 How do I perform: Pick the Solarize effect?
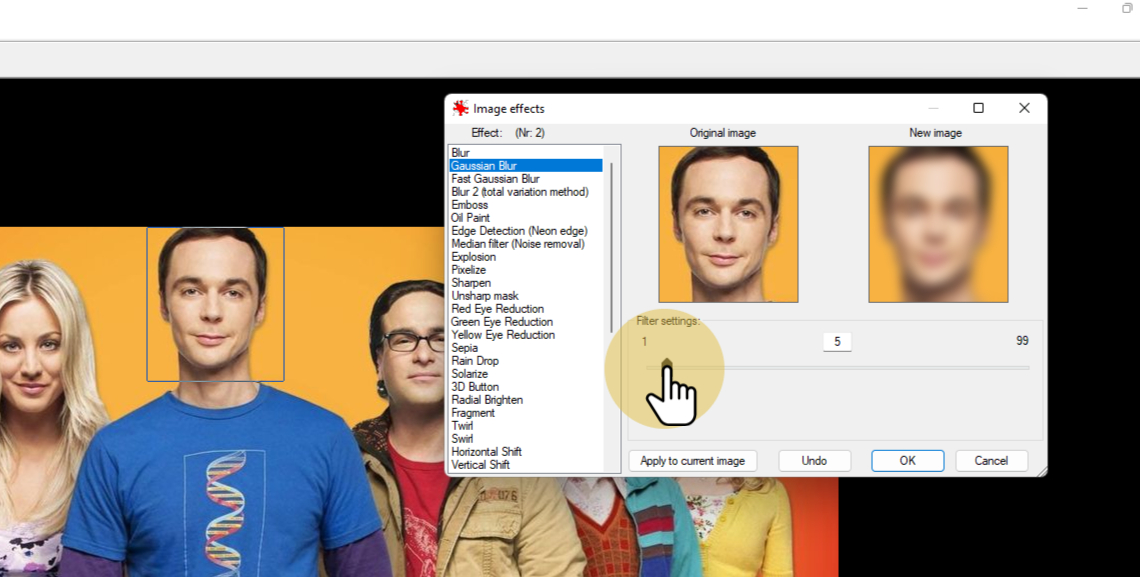click(x=469, y=374)
